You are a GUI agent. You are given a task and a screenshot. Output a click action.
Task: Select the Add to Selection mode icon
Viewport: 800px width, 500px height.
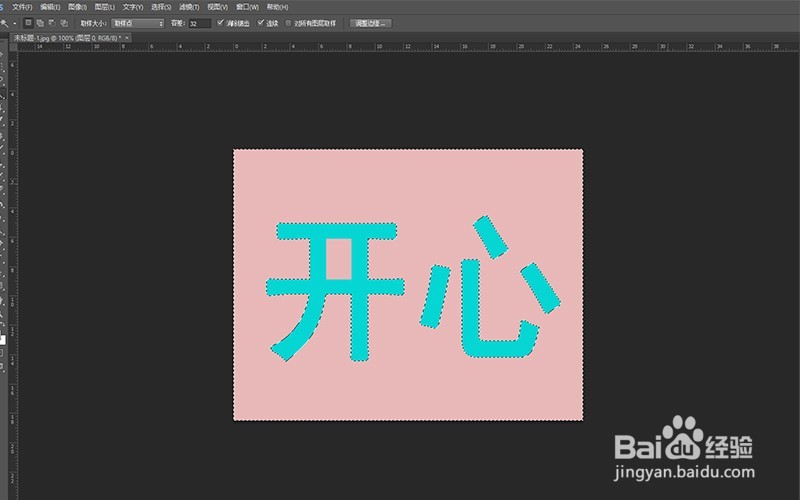pyautogui.click(x=40, y=23)
